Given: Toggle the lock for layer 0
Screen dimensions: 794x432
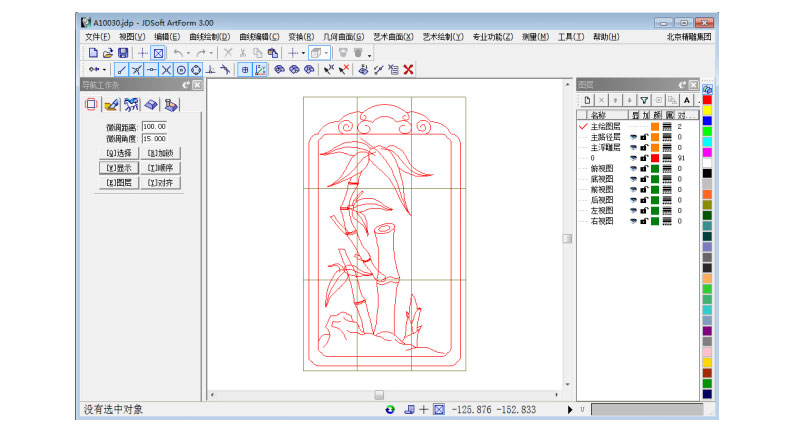Looking at the screenshot, I should click(x=644, y=157).
